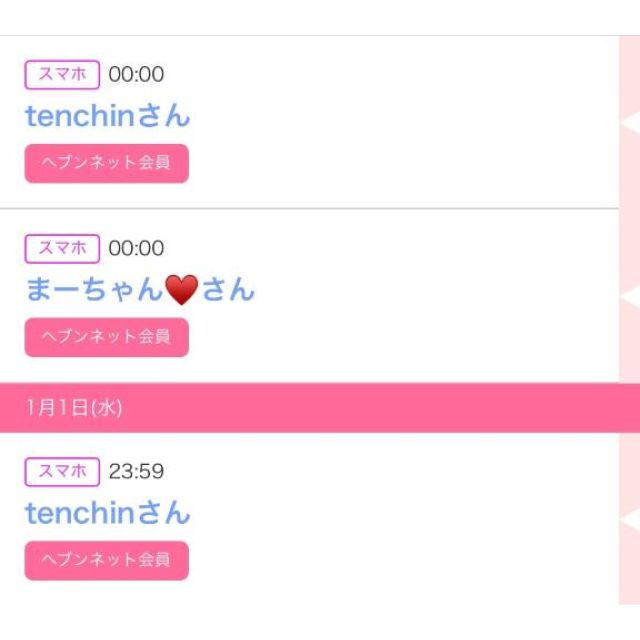Click the red heart emoji in まーちゃん's name
The image size is (640, 640).
pyautogui.click(x=181, y=291)
